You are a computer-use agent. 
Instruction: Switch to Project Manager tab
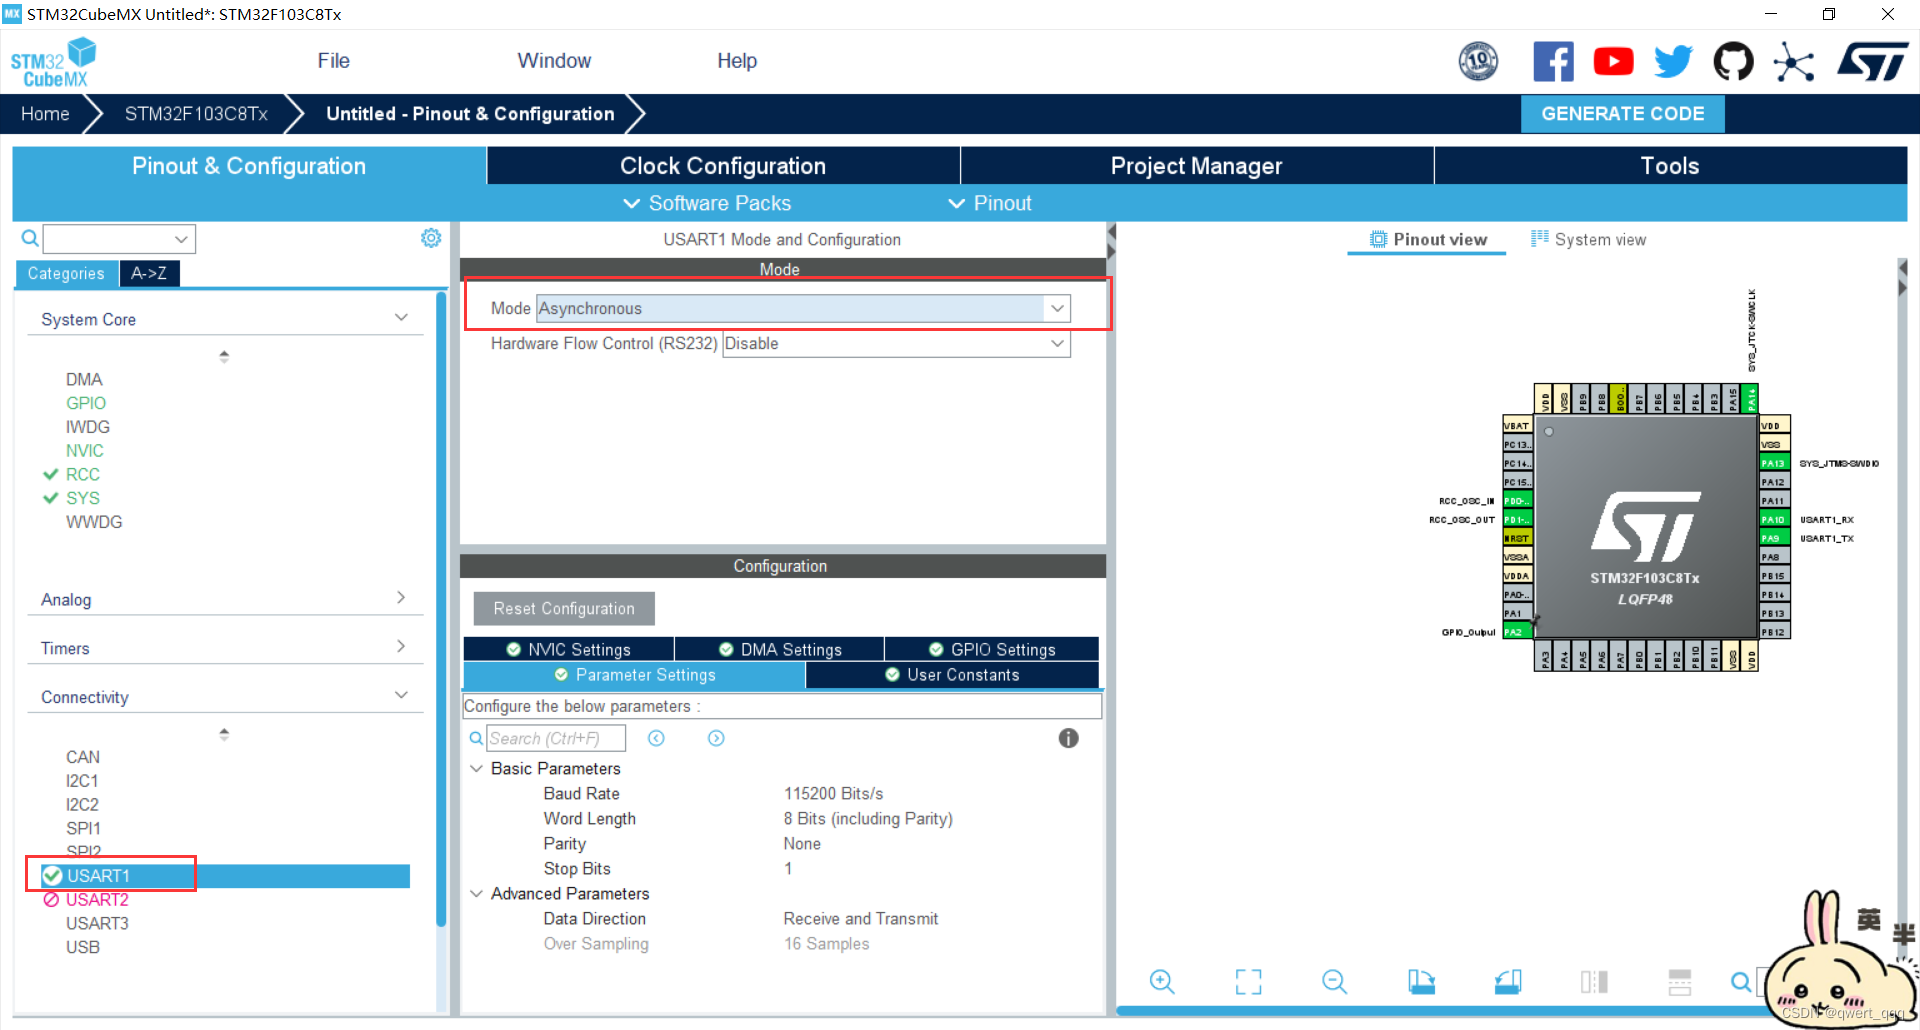tap(1196, 166)
